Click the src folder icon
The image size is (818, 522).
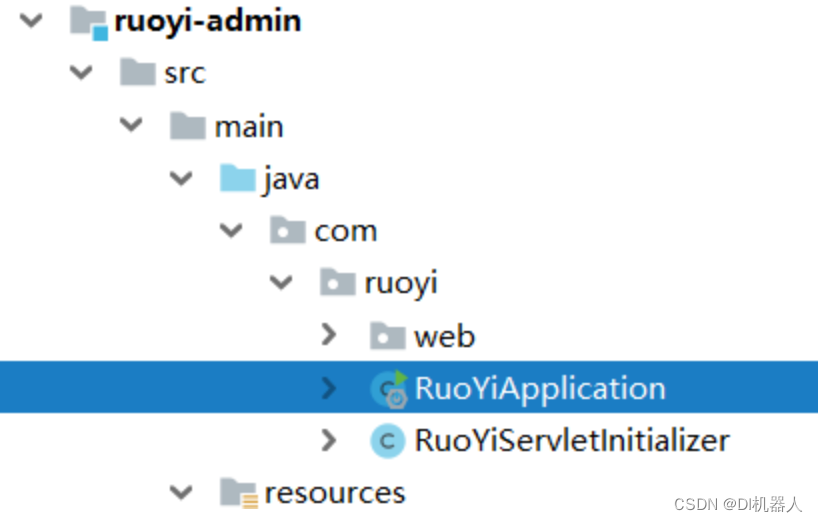pyautogui.click(x=138, y=72)
